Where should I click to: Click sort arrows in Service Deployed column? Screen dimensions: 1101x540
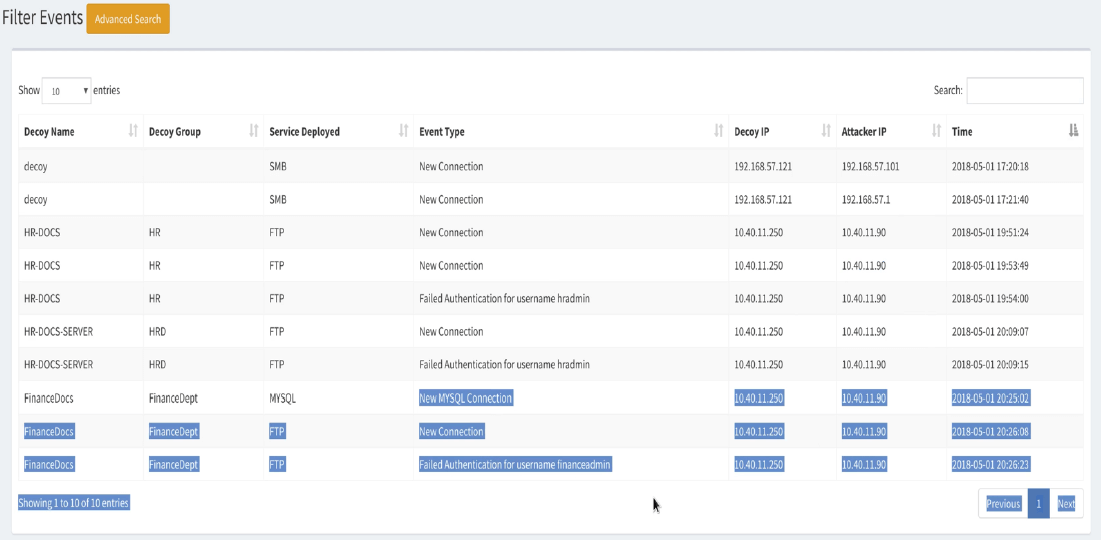point(404,131)
